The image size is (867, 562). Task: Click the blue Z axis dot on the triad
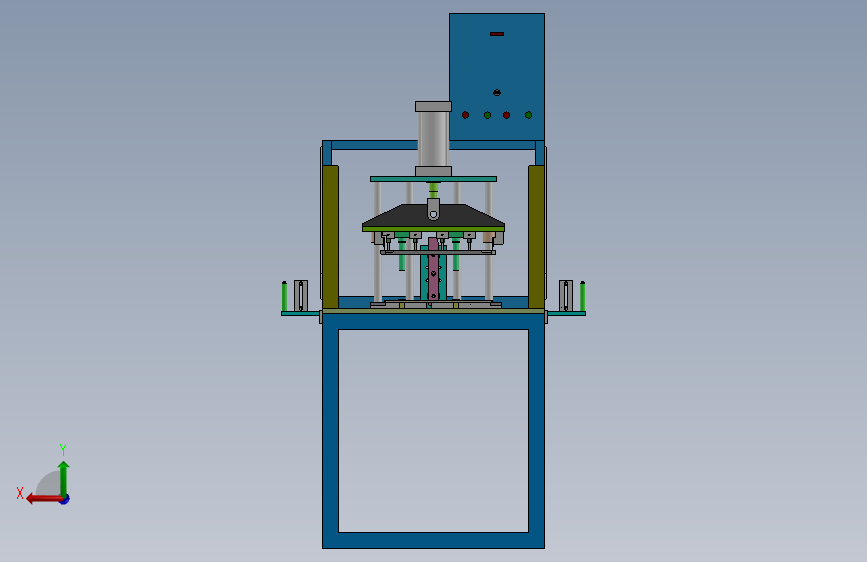coord(65,500)
